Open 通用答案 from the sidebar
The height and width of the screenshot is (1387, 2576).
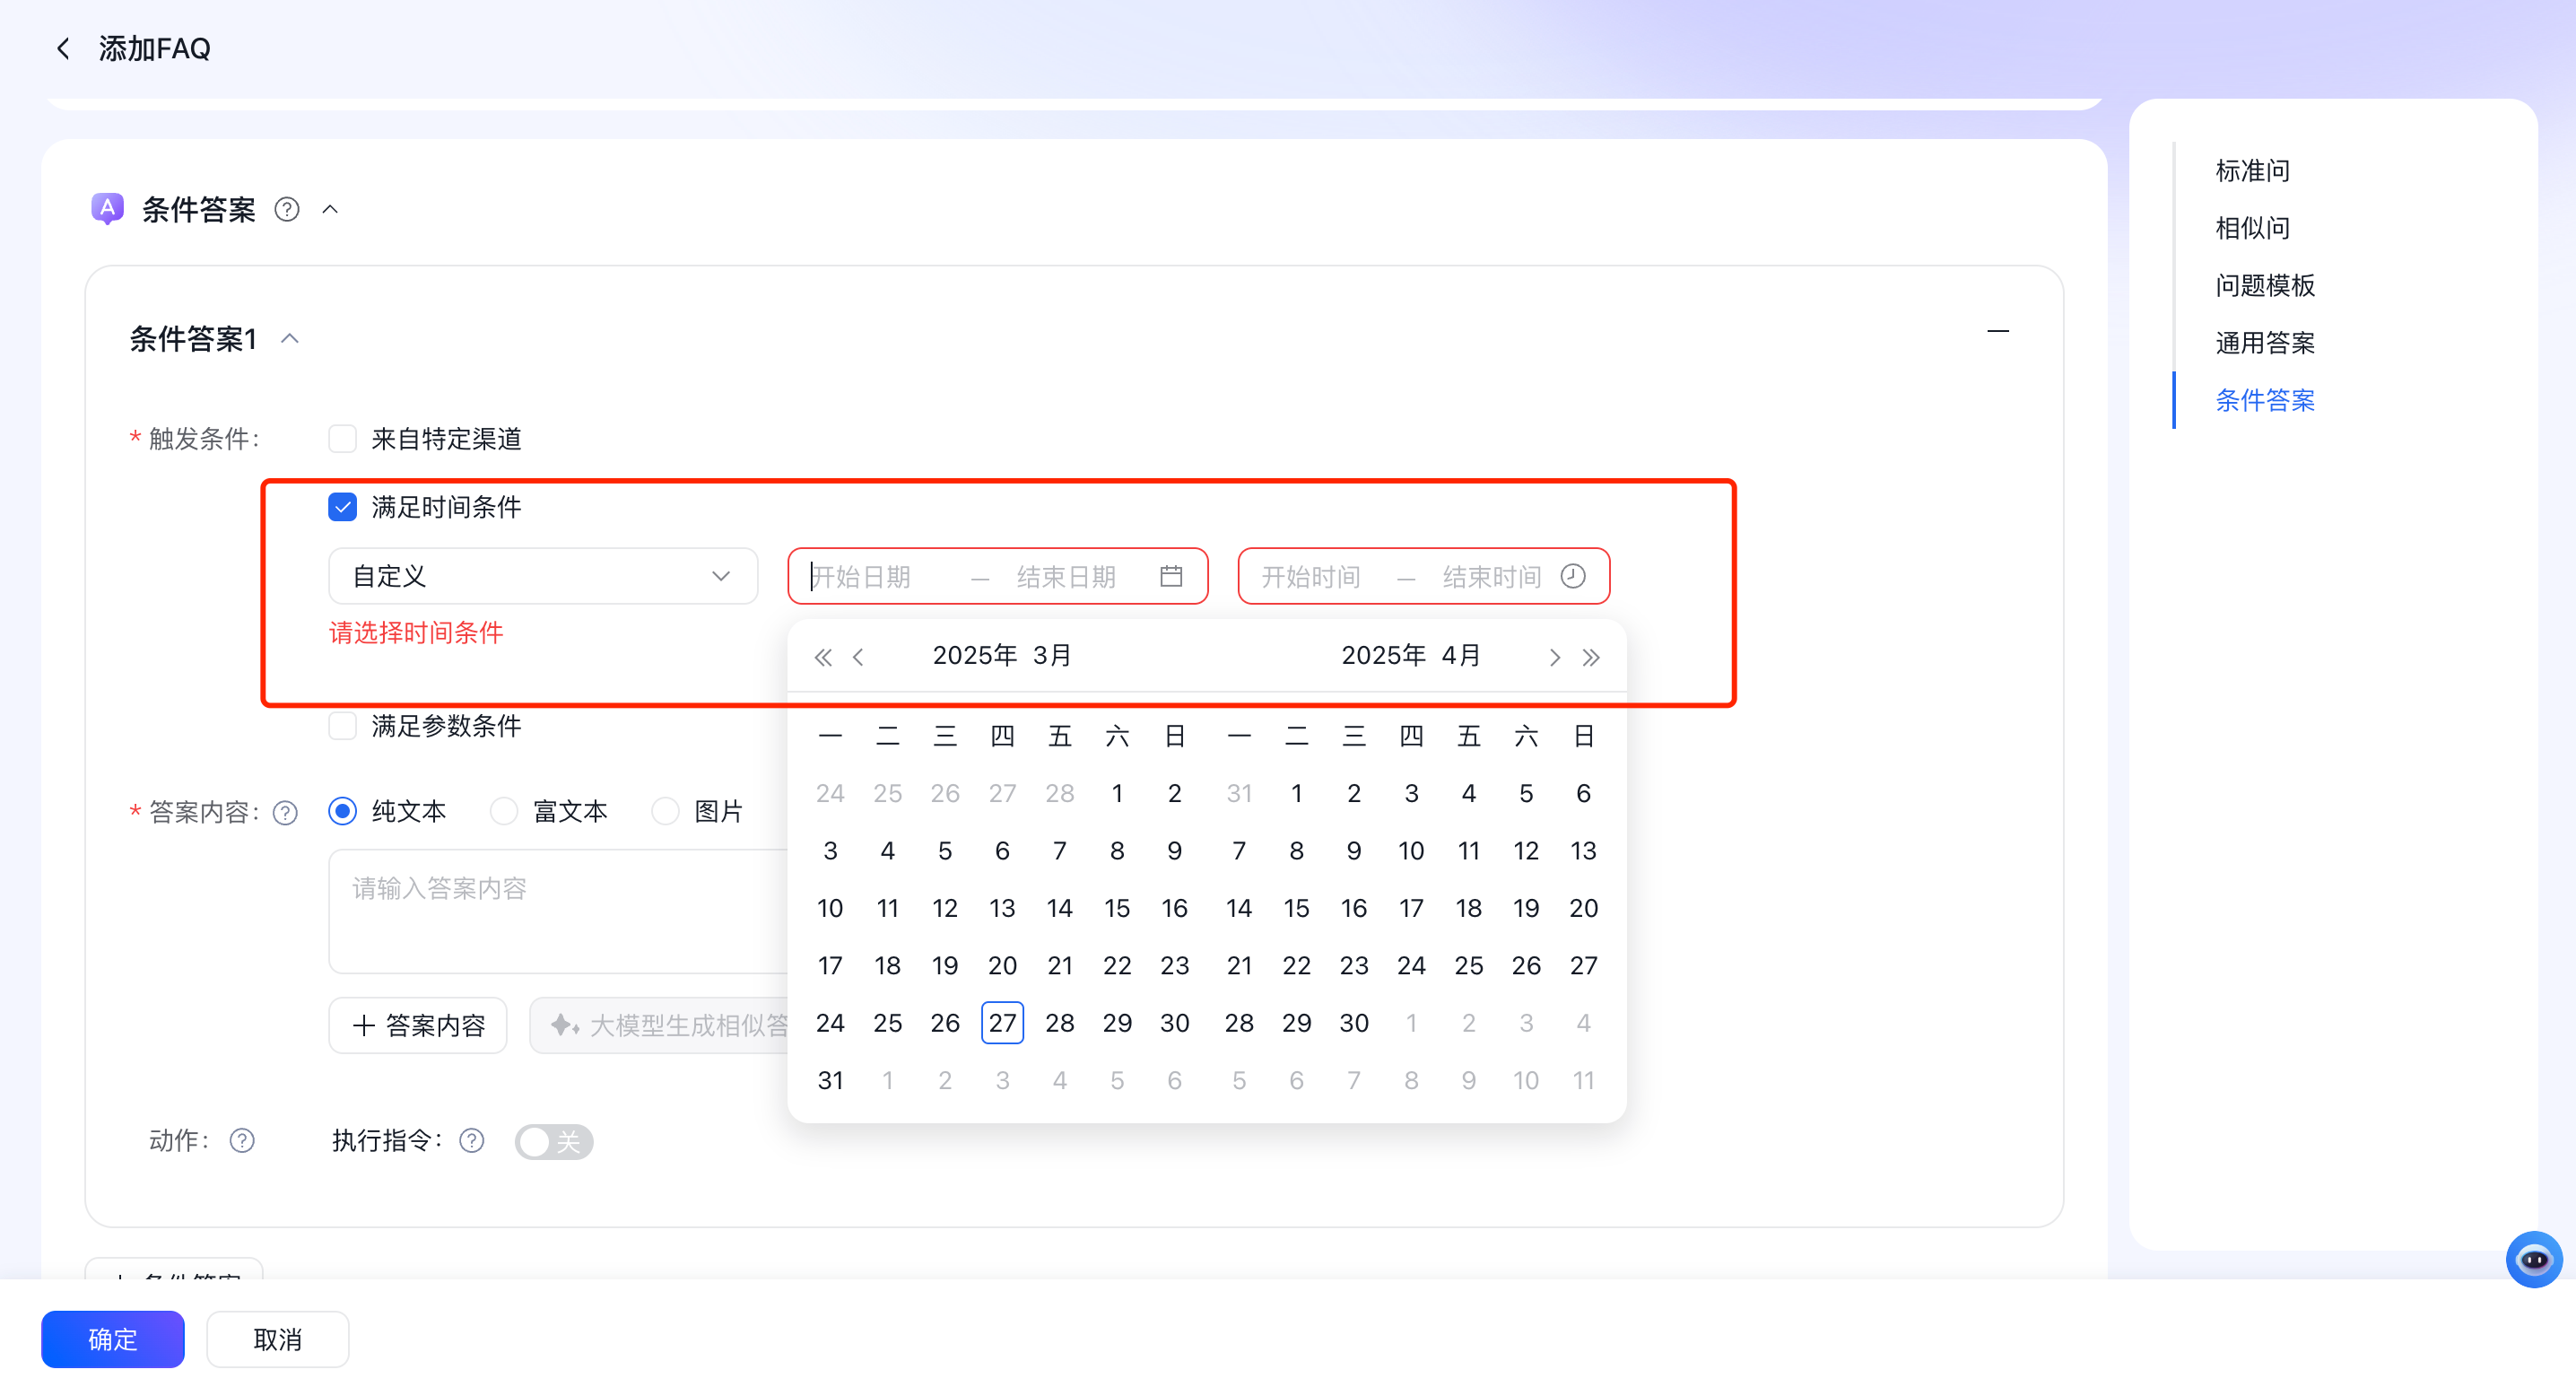tap(2265, 342)
